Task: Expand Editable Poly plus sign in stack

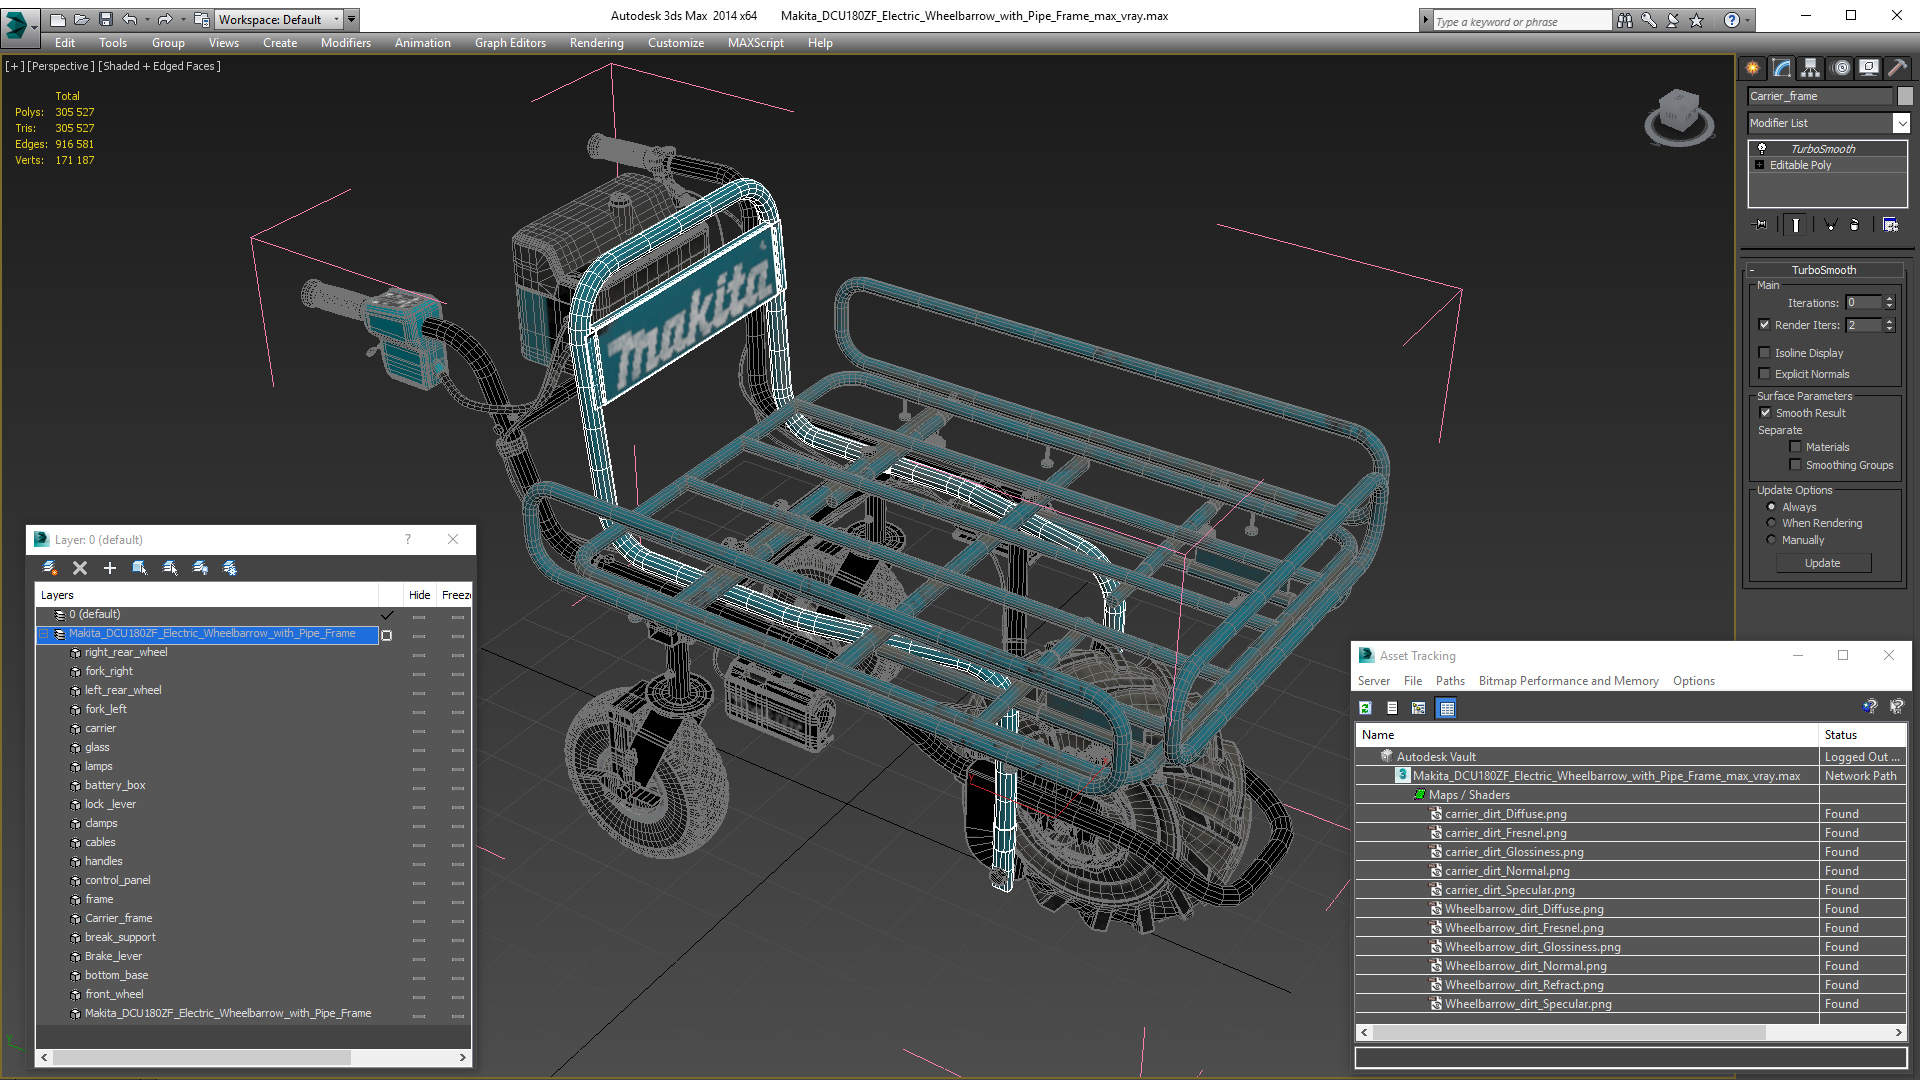Action: [1760, 165]
